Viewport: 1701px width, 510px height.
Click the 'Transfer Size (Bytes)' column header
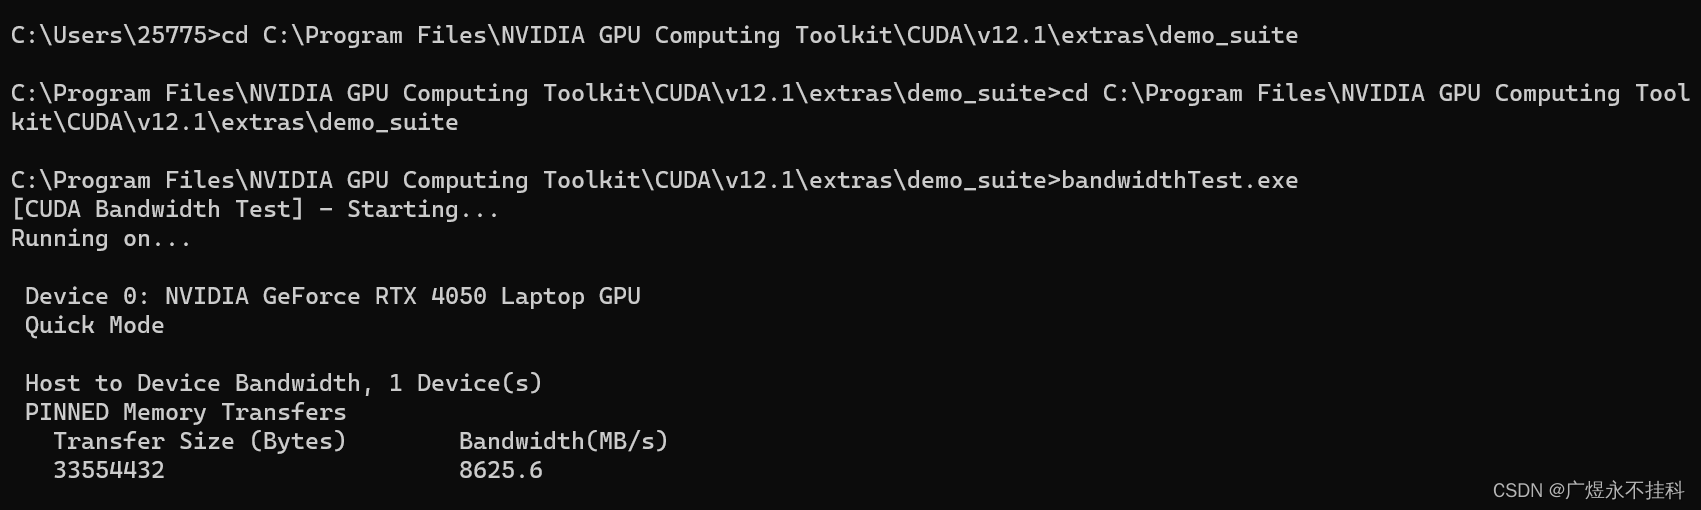tap(200, 441)
